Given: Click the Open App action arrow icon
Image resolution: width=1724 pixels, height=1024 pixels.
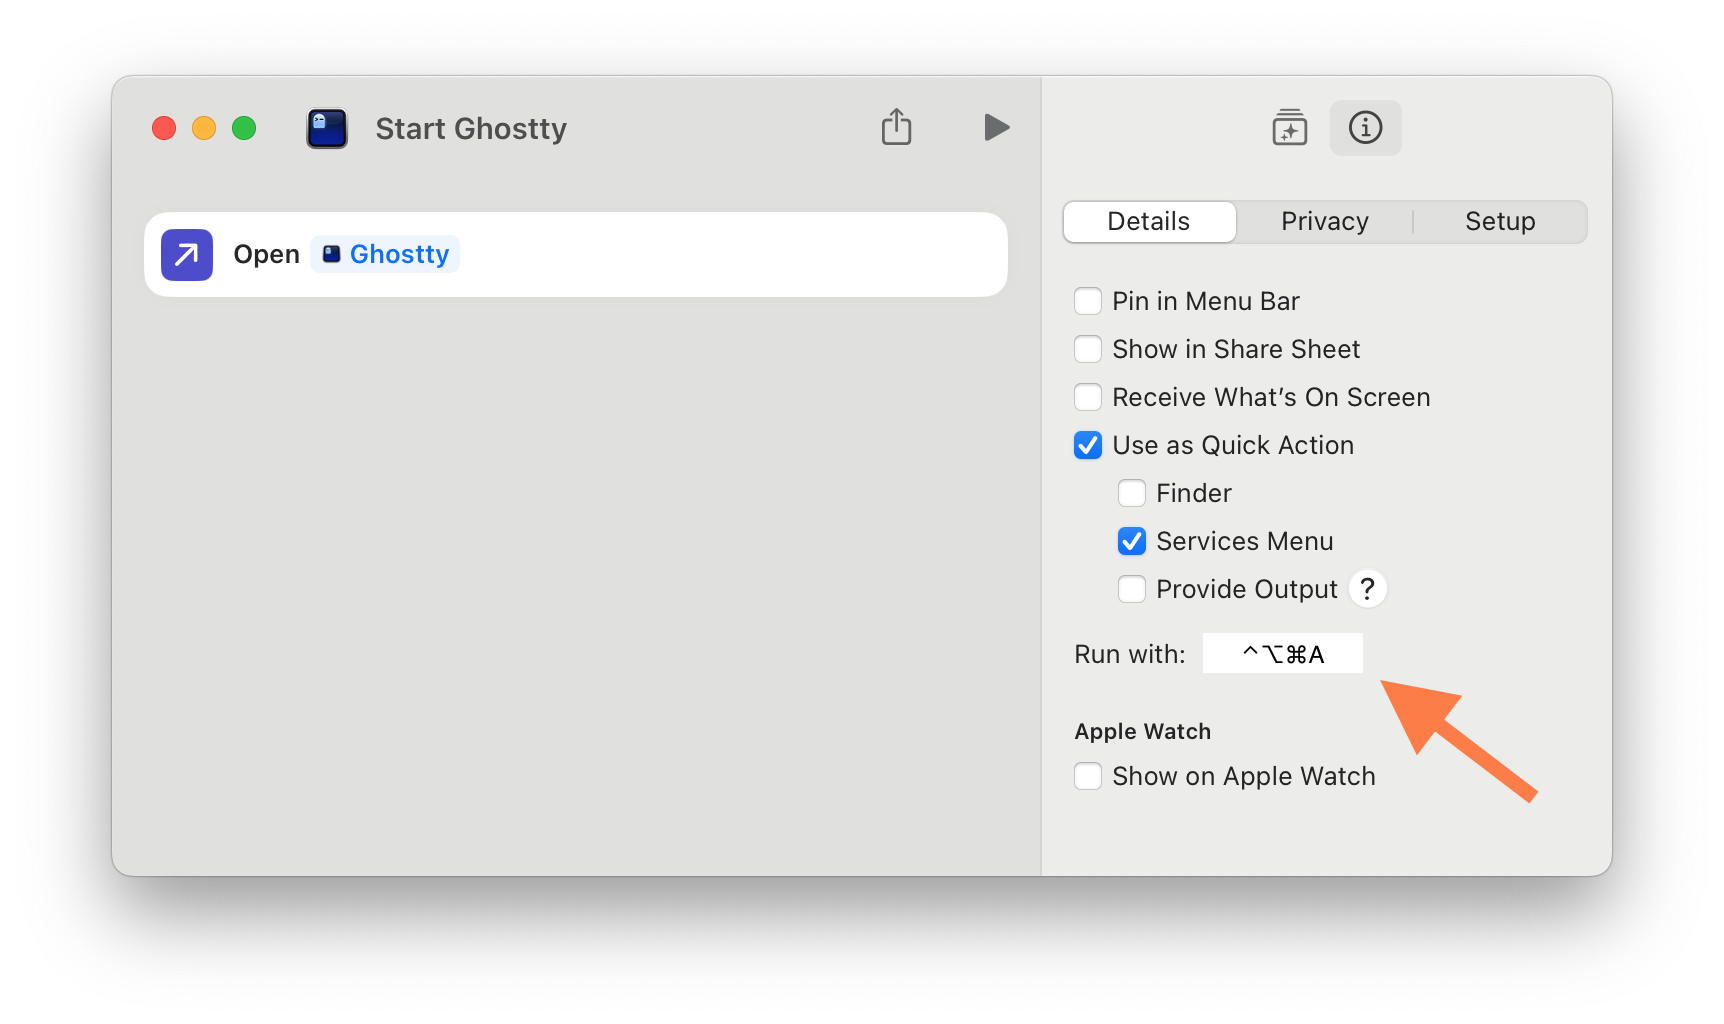Looking at the screenshot, I should [187, 255].
